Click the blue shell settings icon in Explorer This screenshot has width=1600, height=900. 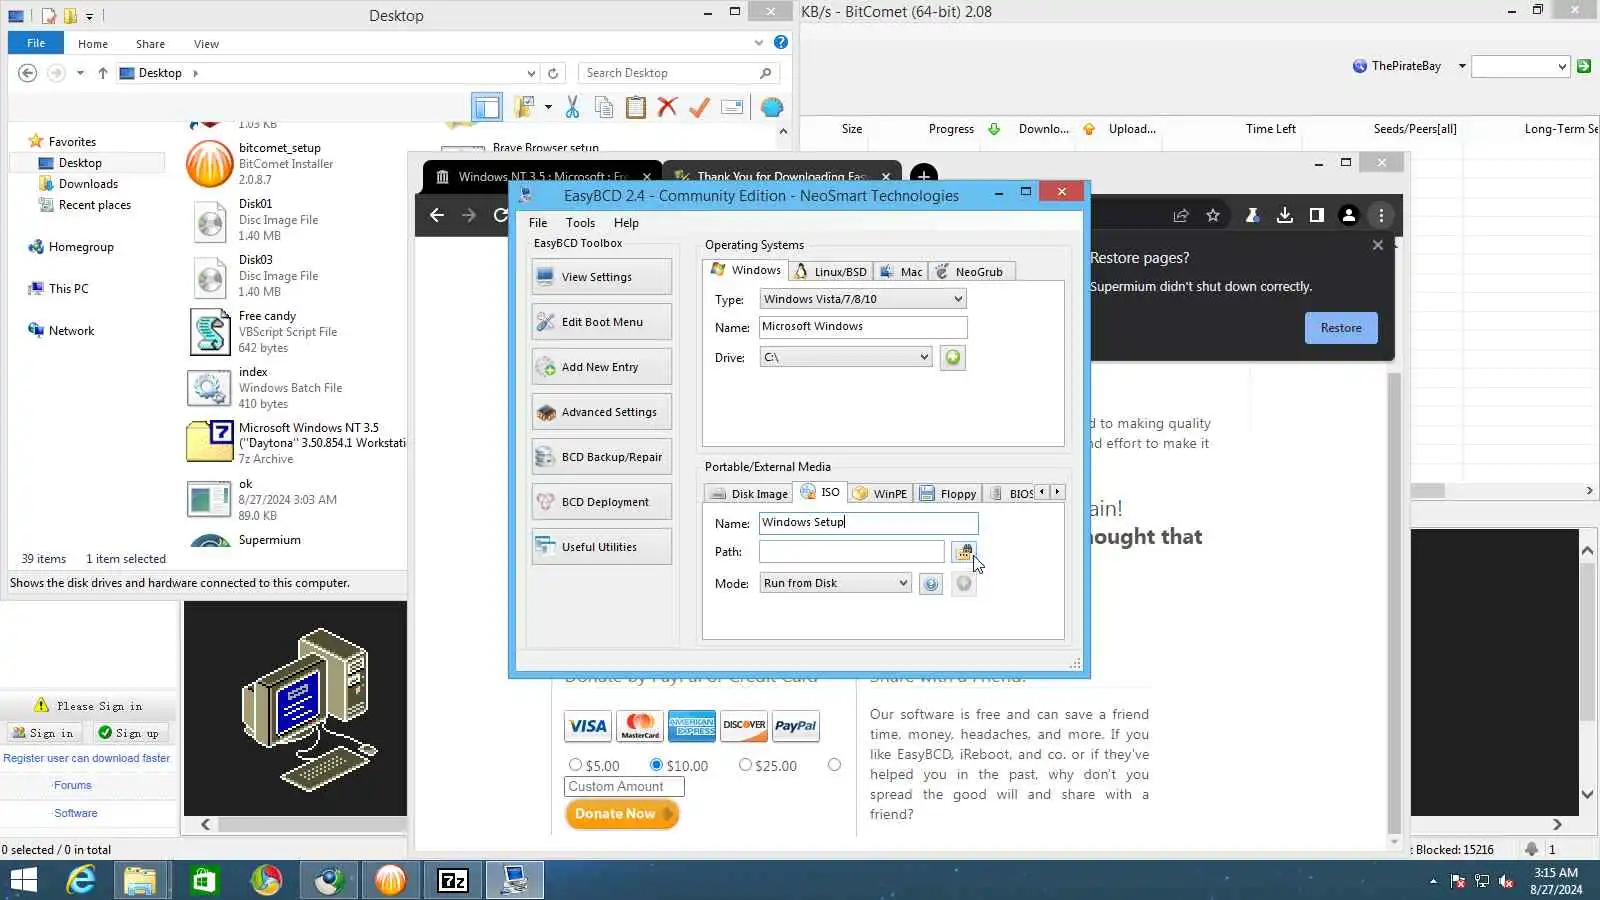click(772, 107)
